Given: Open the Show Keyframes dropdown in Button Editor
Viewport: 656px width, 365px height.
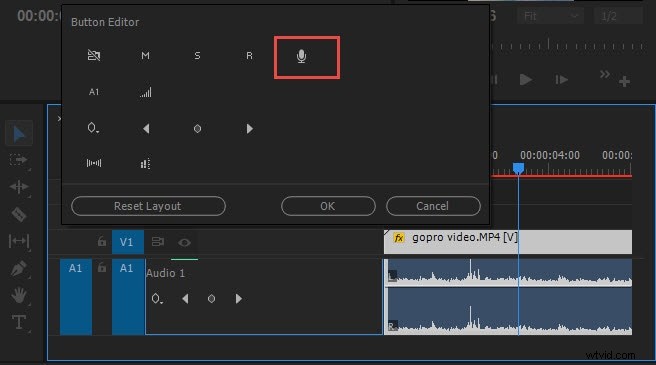Looking at the screenshot, I should click(x=93, y=128).
